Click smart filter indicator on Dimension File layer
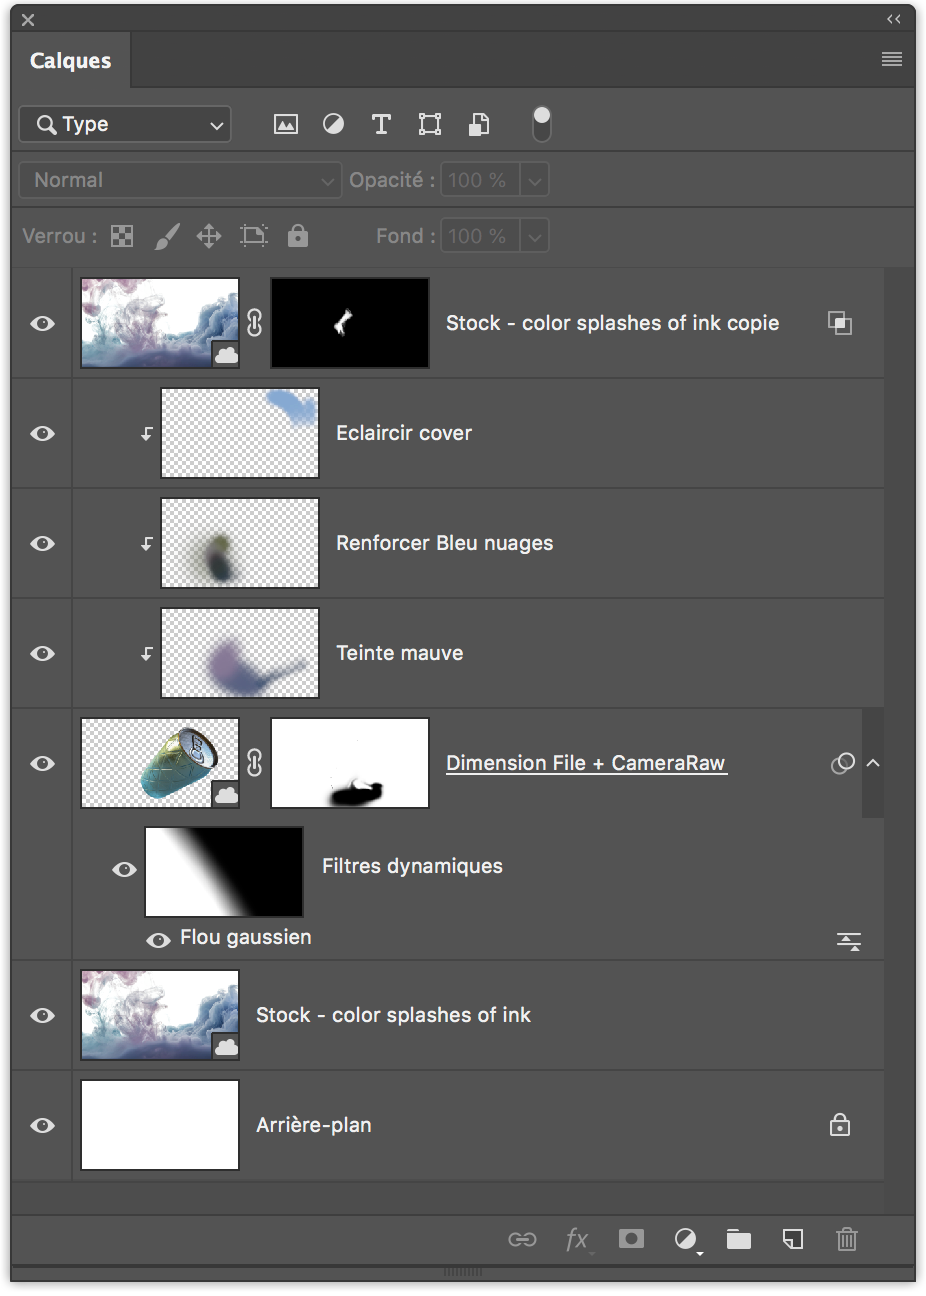 tap(843, 763)
